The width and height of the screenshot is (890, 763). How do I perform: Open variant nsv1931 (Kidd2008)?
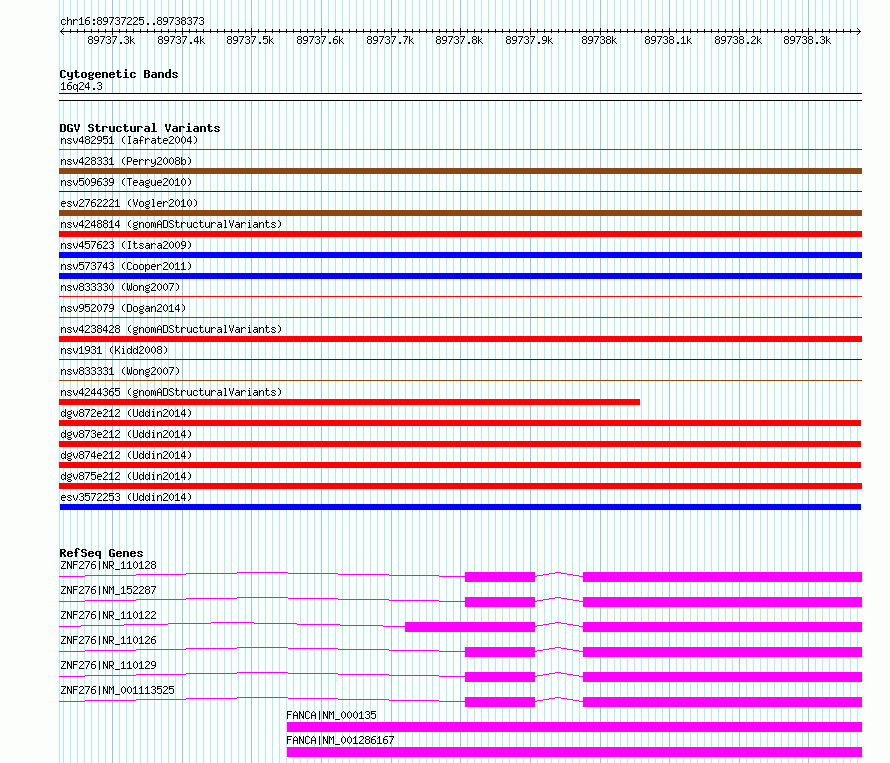pos(114,350)
